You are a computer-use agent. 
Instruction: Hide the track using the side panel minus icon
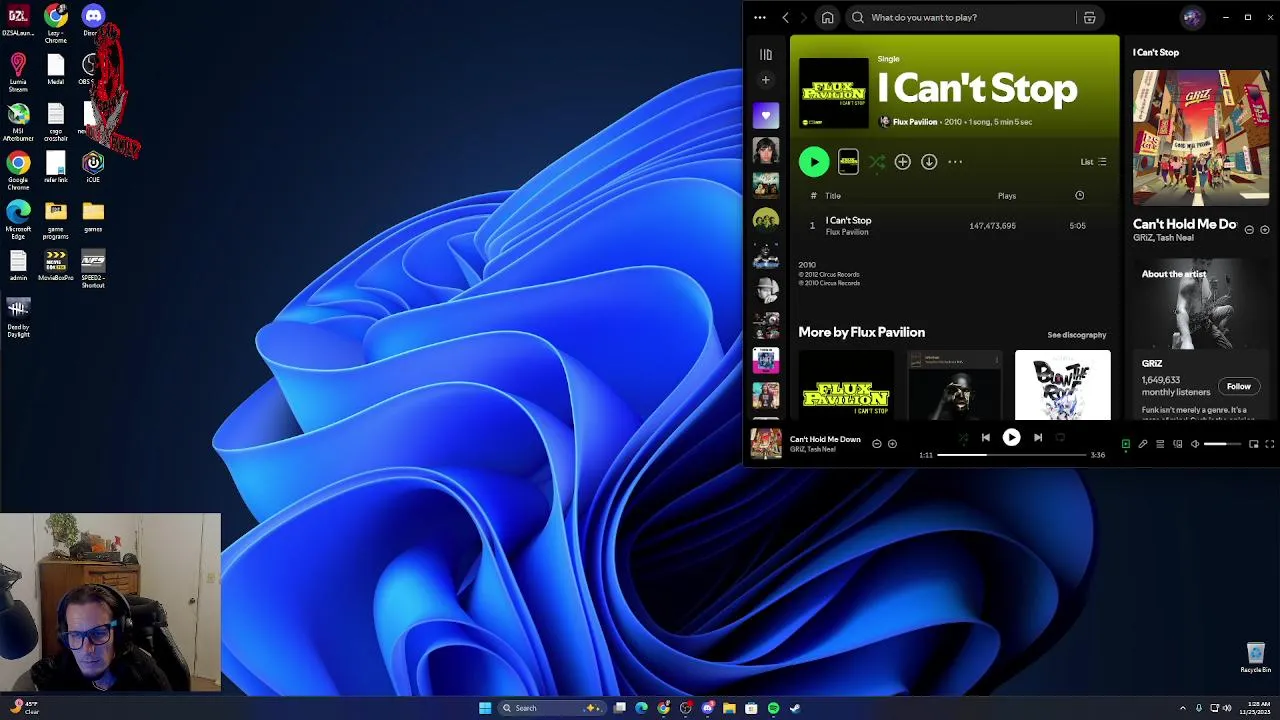pyautogui.click(x=1249, y=230)
